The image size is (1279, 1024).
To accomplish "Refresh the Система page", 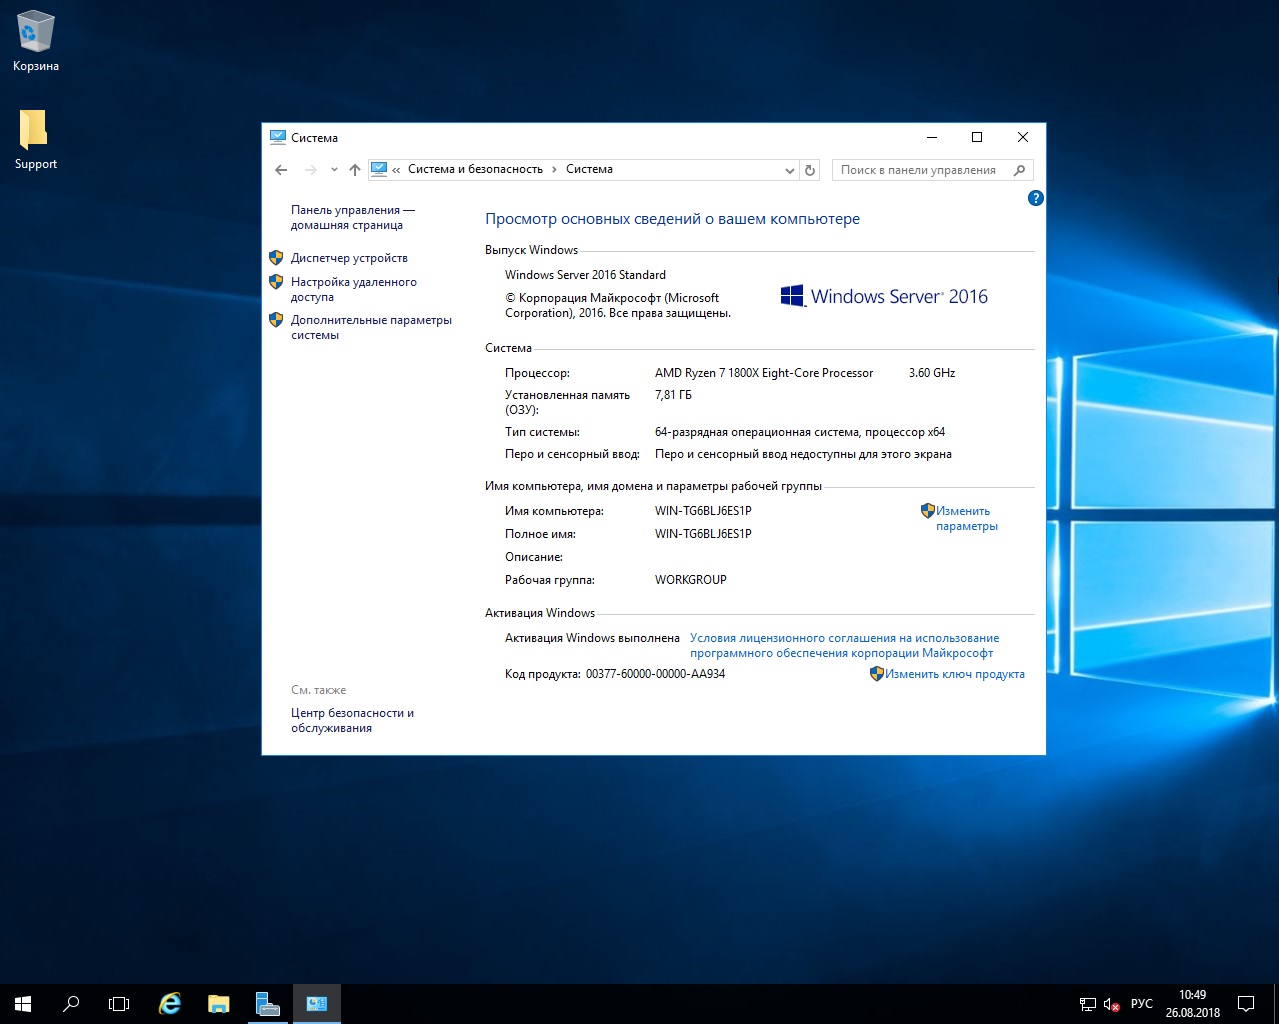I will pyautogui.click(x=811, y=170).
